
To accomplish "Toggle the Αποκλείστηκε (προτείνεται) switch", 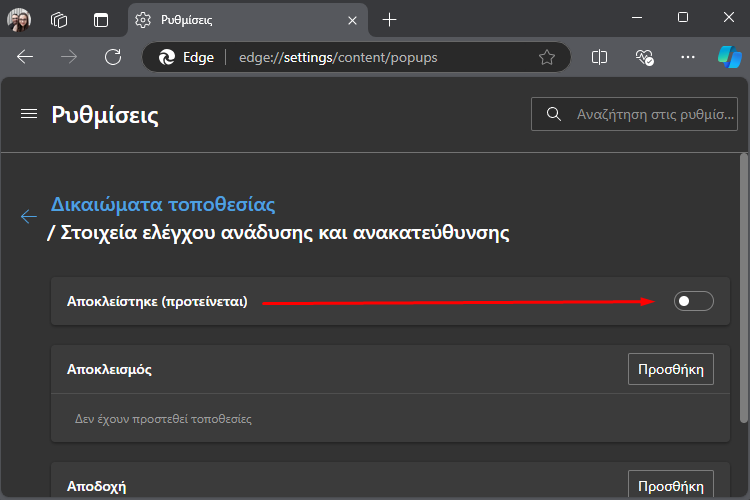I will pos(694,301).
